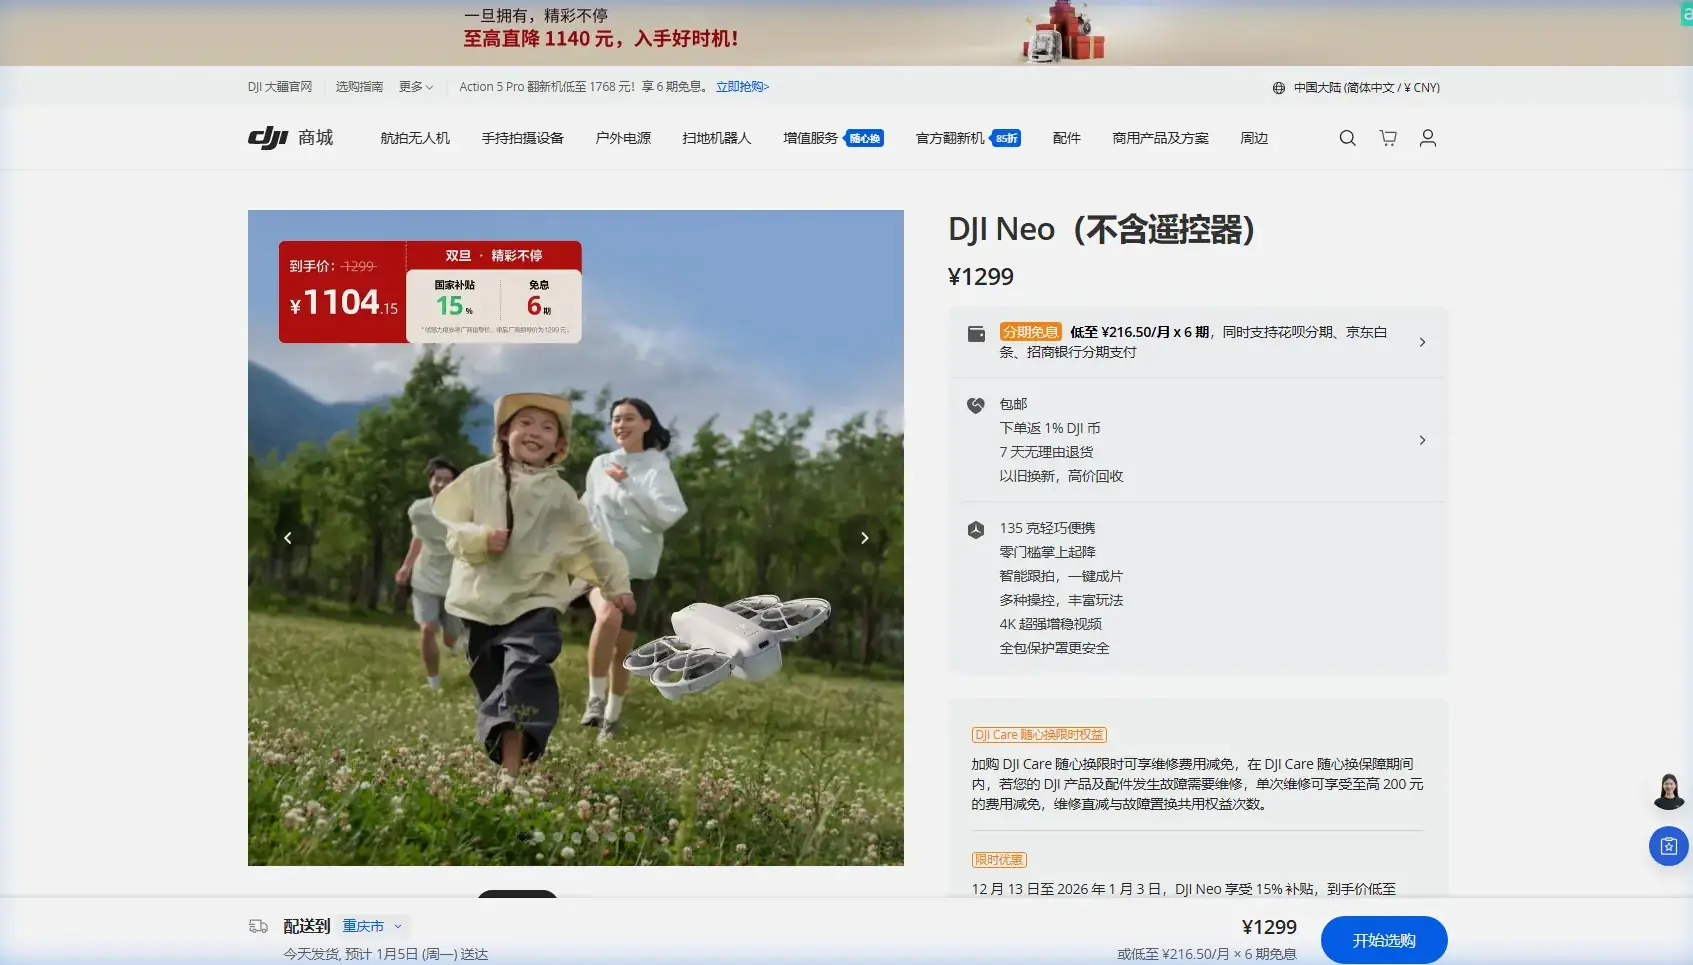This screenshot has width=1693, height=965.
Task: Expand the 更多 dropdown in top bar
Action: coord(416,87)
